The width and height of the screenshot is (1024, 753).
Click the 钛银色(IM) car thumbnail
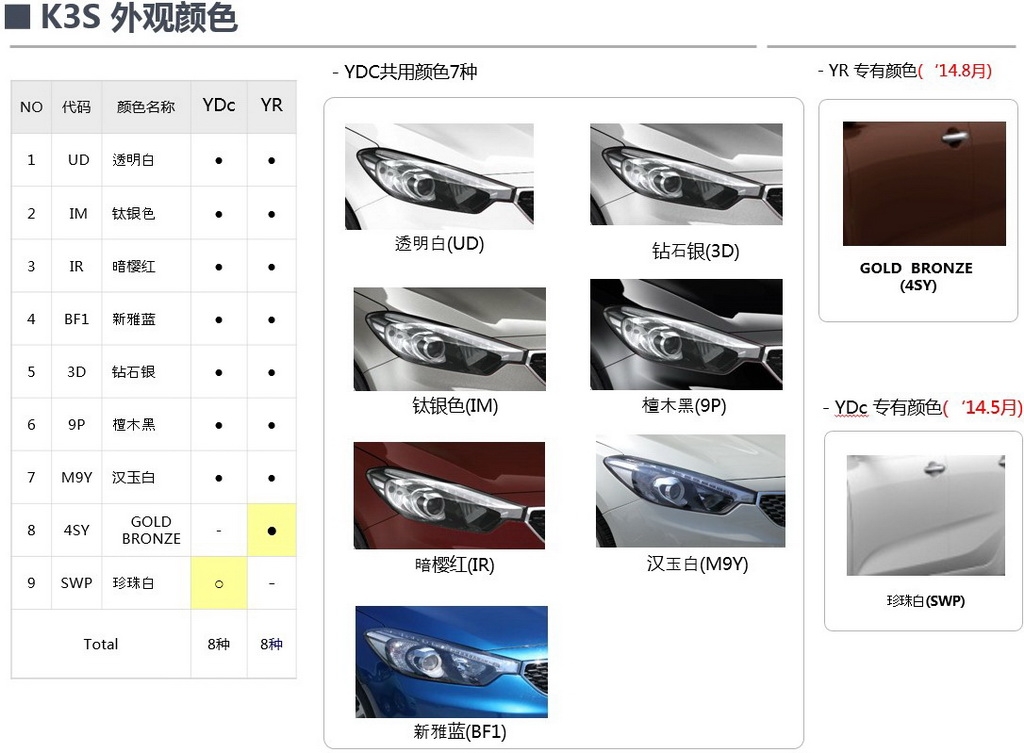[x=449, y=339]
